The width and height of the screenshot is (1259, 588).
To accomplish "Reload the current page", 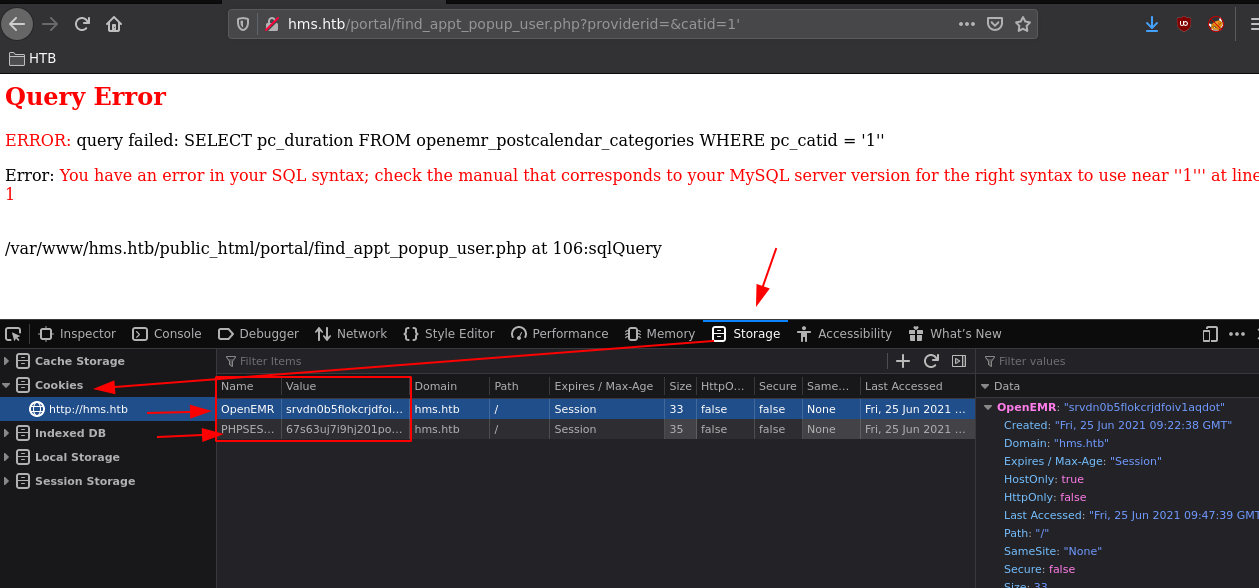I will click(x=82, y=24).
